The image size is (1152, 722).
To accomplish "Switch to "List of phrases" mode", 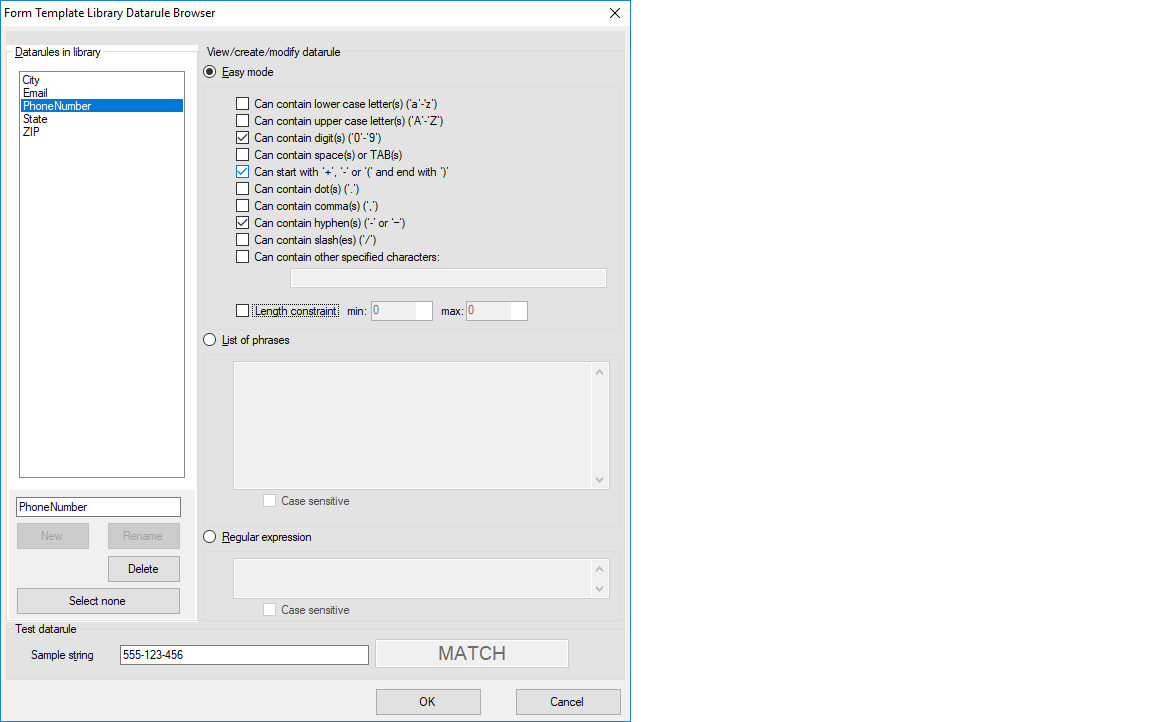I will pos(209,339).
